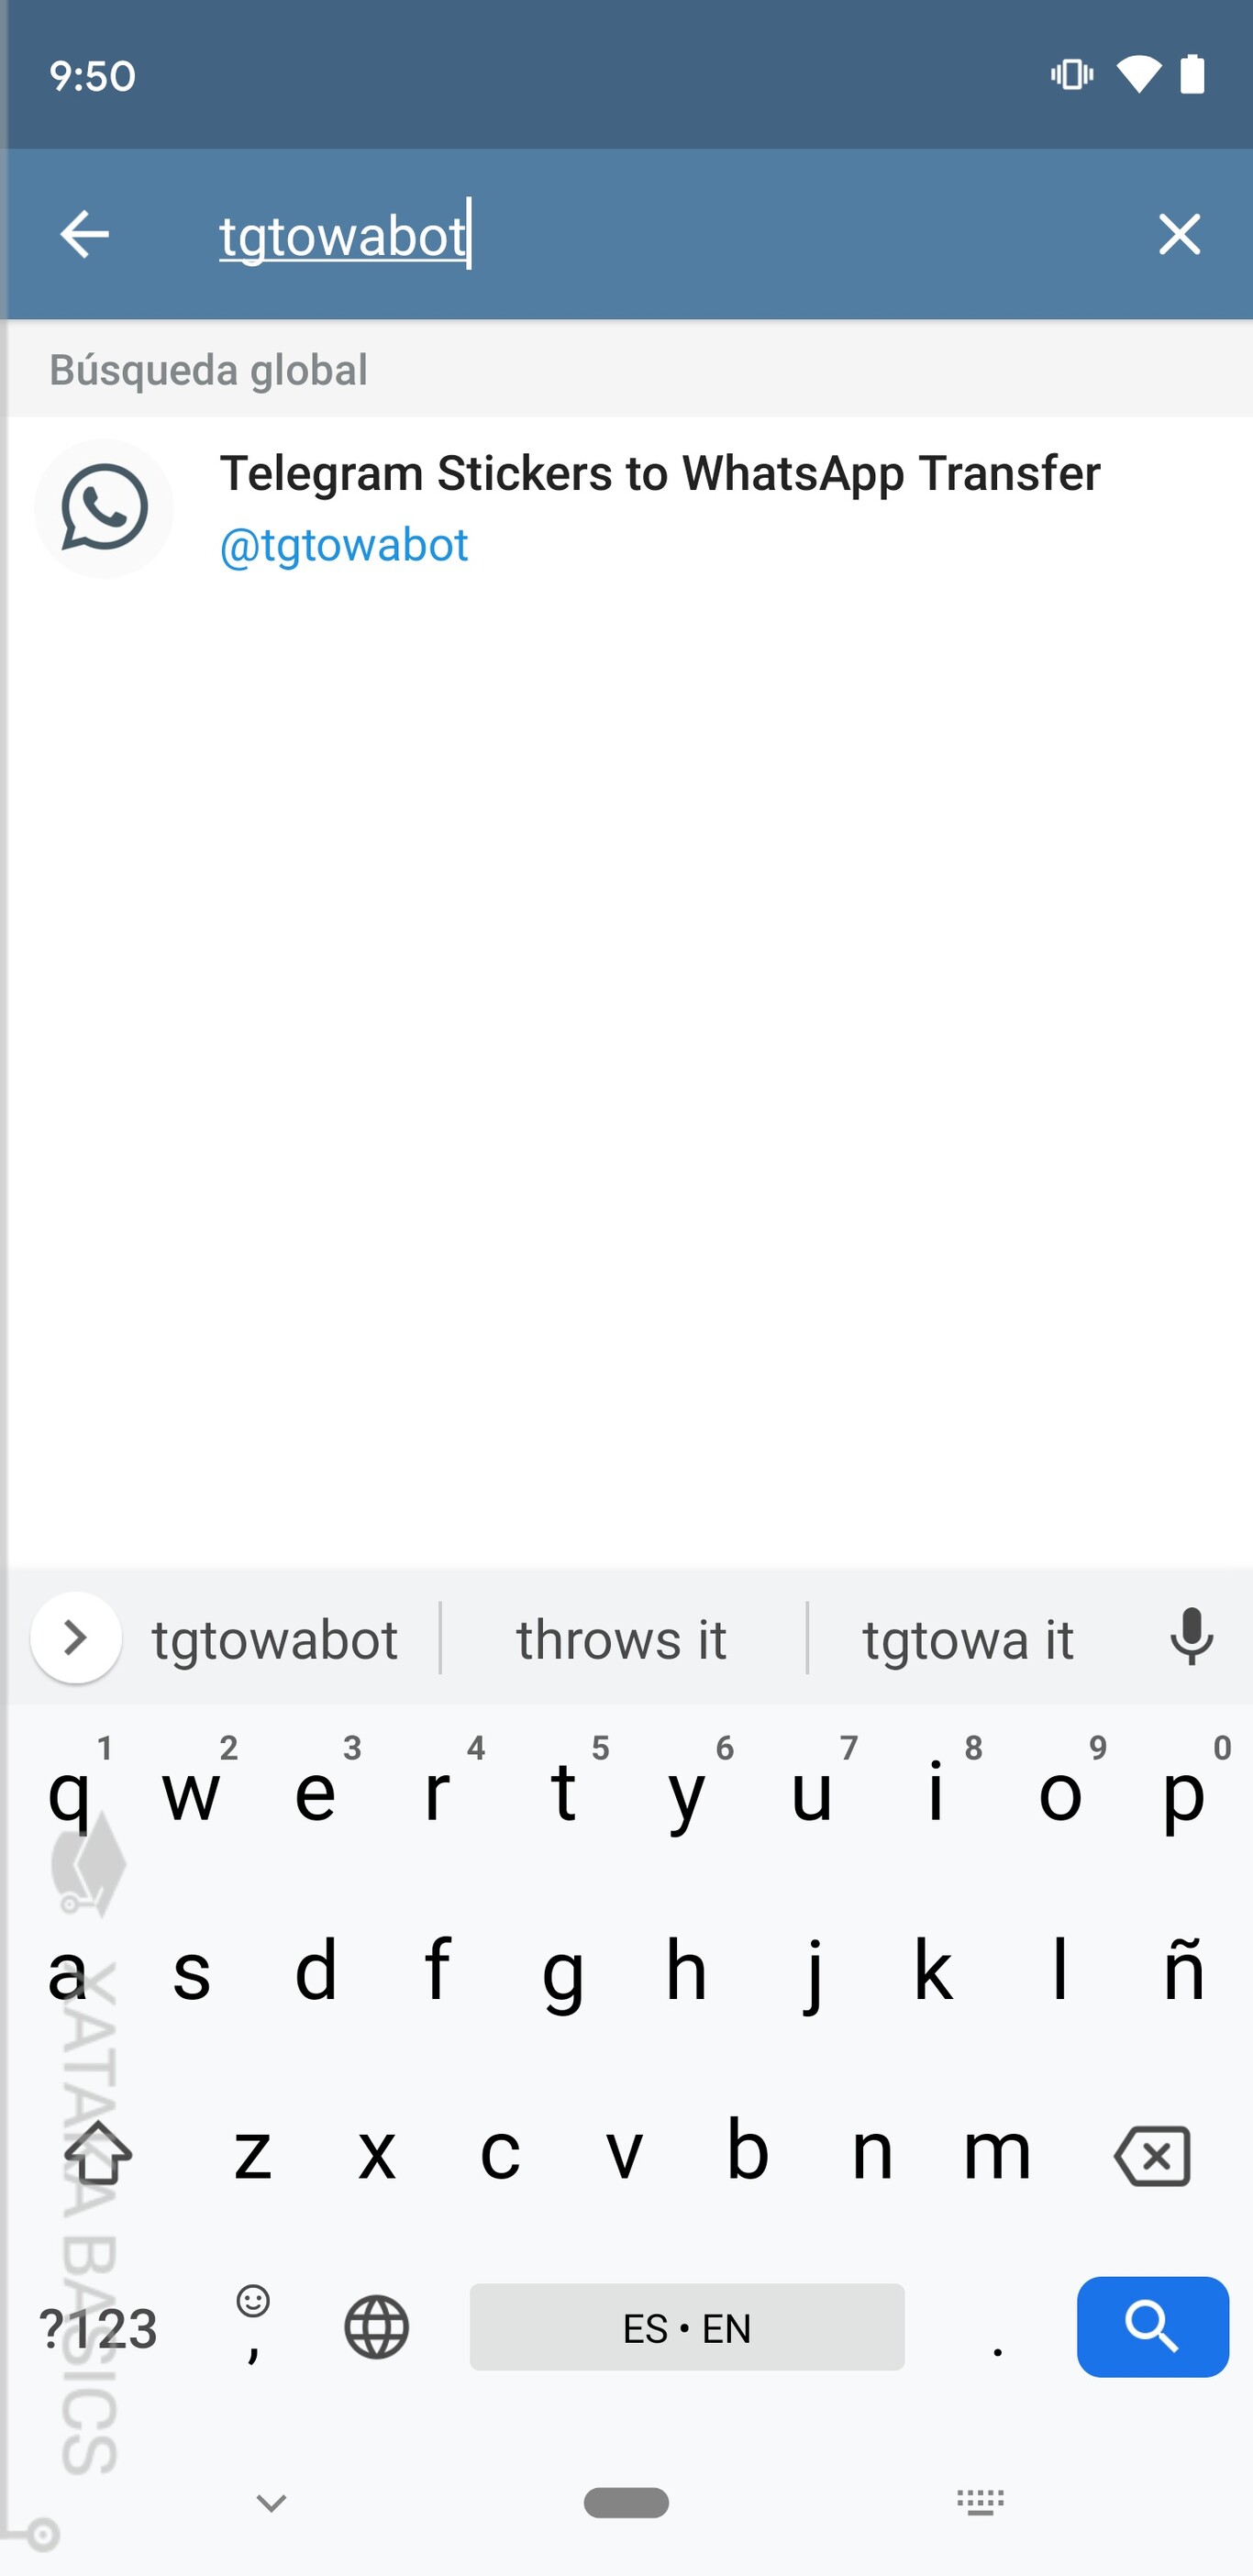Image resolution: width=1253 pixels, height=2576 pixels.
Task: Toggle the keyboard shift key
Action: pos(98,2152)
